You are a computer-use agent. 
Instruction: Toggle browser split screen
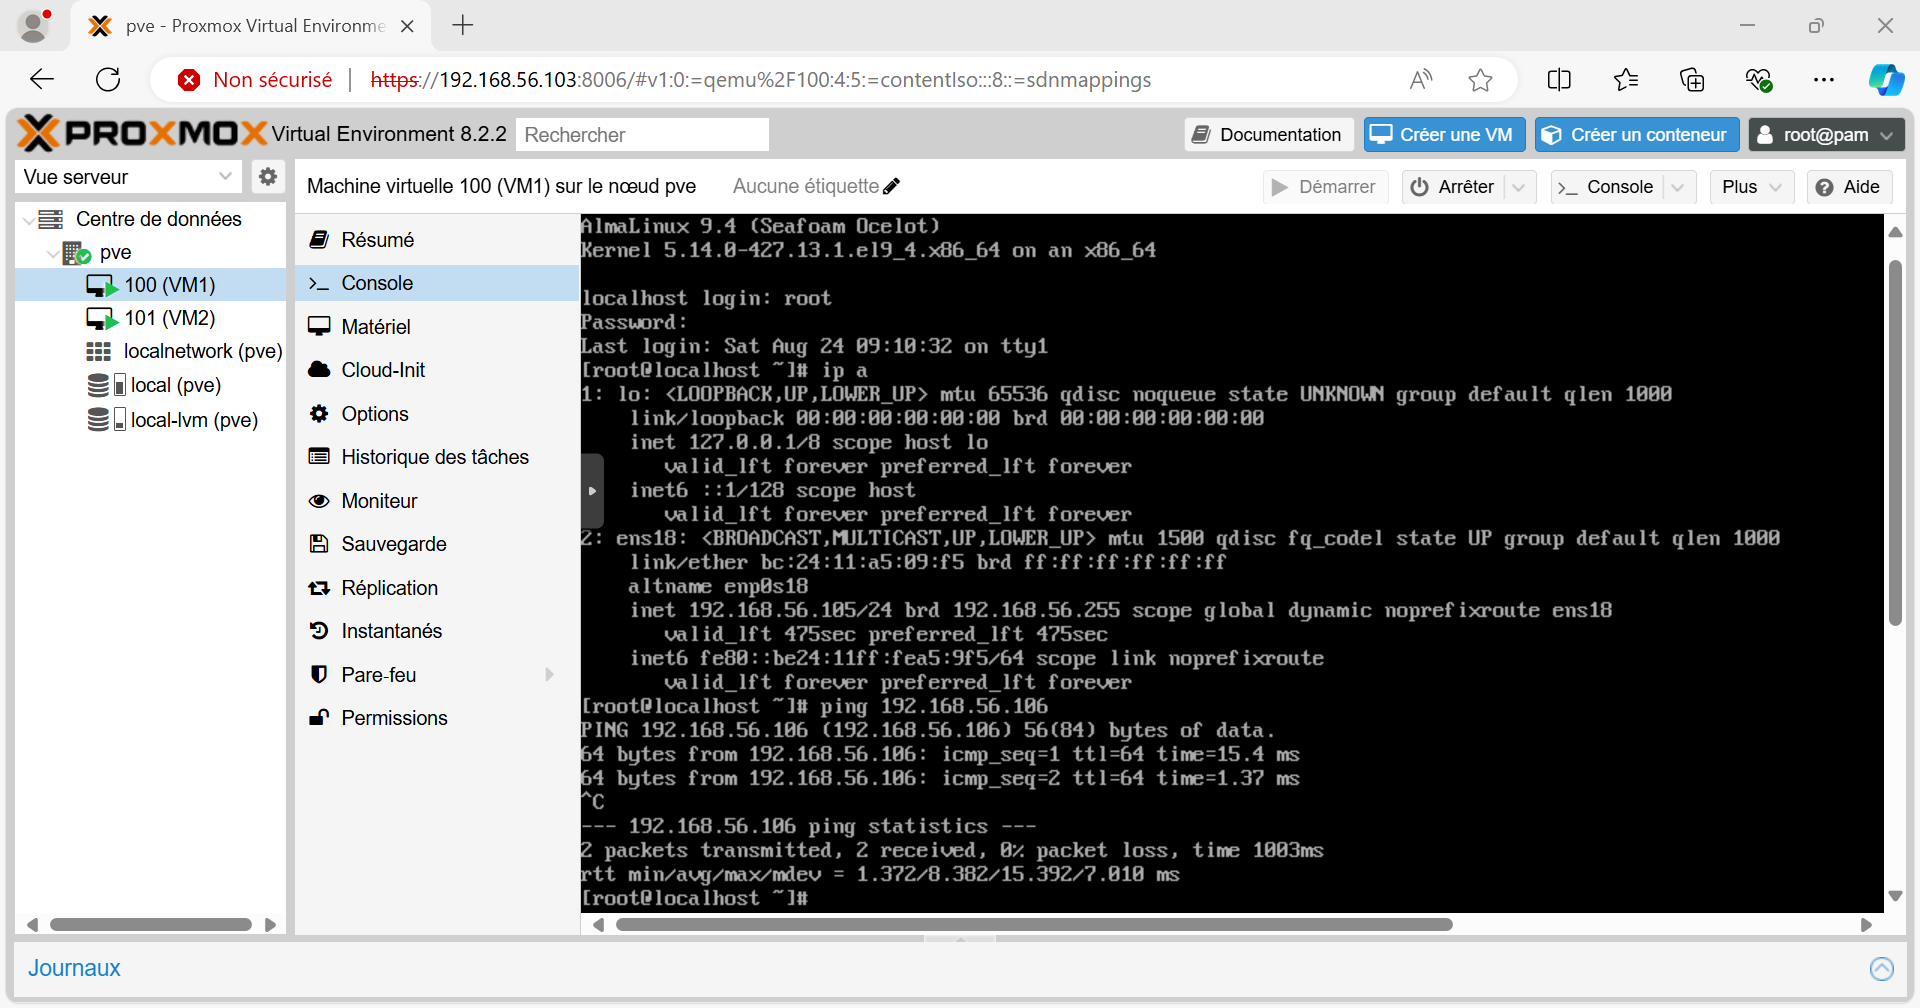(x=1559, y=80)
